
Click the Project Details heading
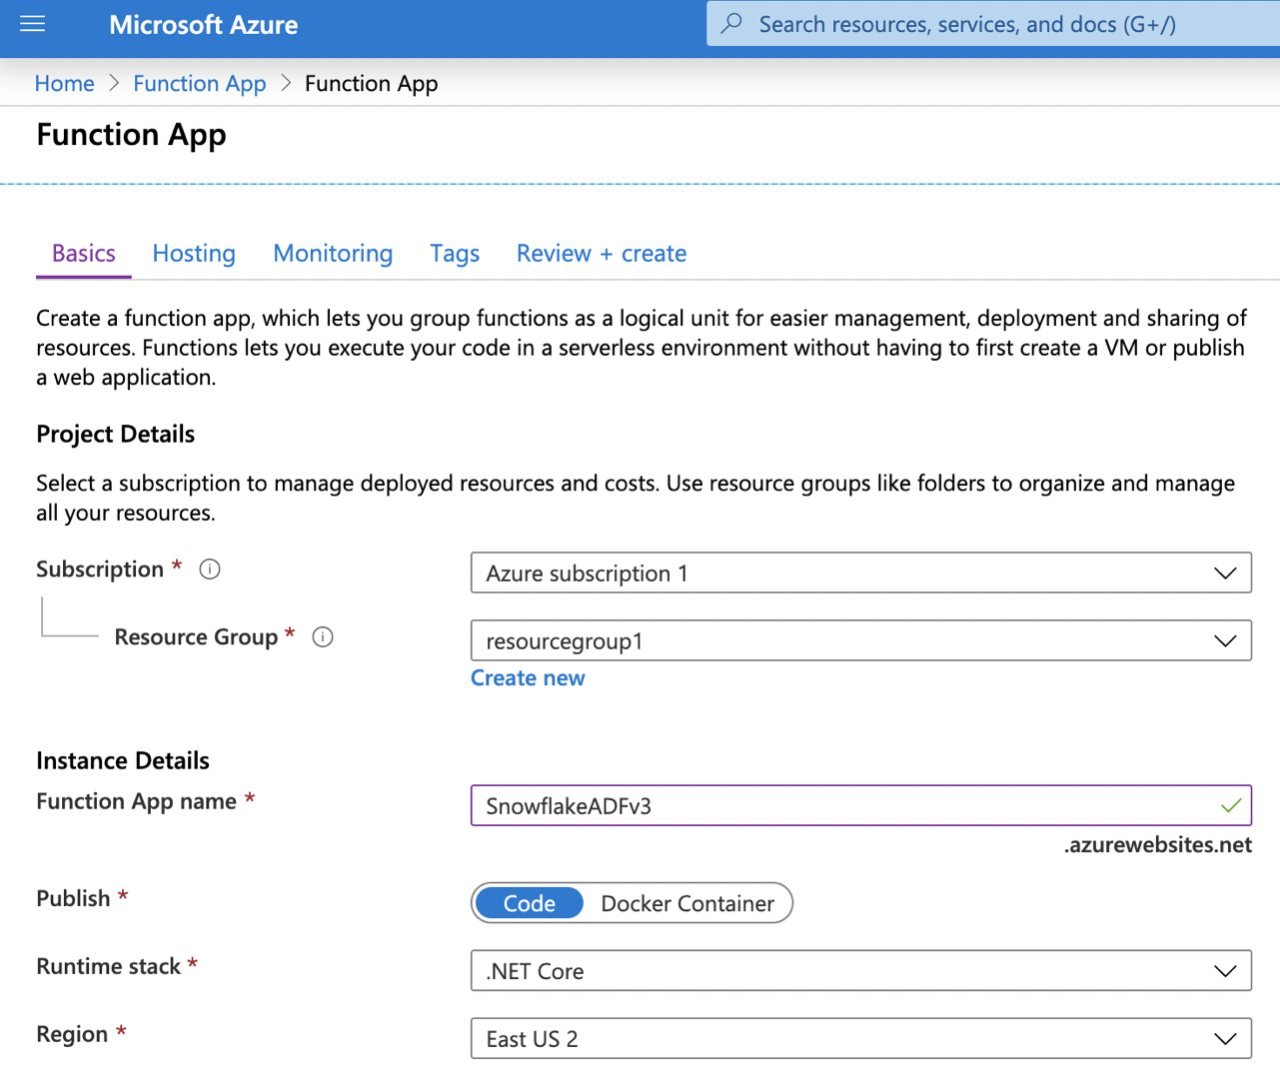[x=116, y=434]
